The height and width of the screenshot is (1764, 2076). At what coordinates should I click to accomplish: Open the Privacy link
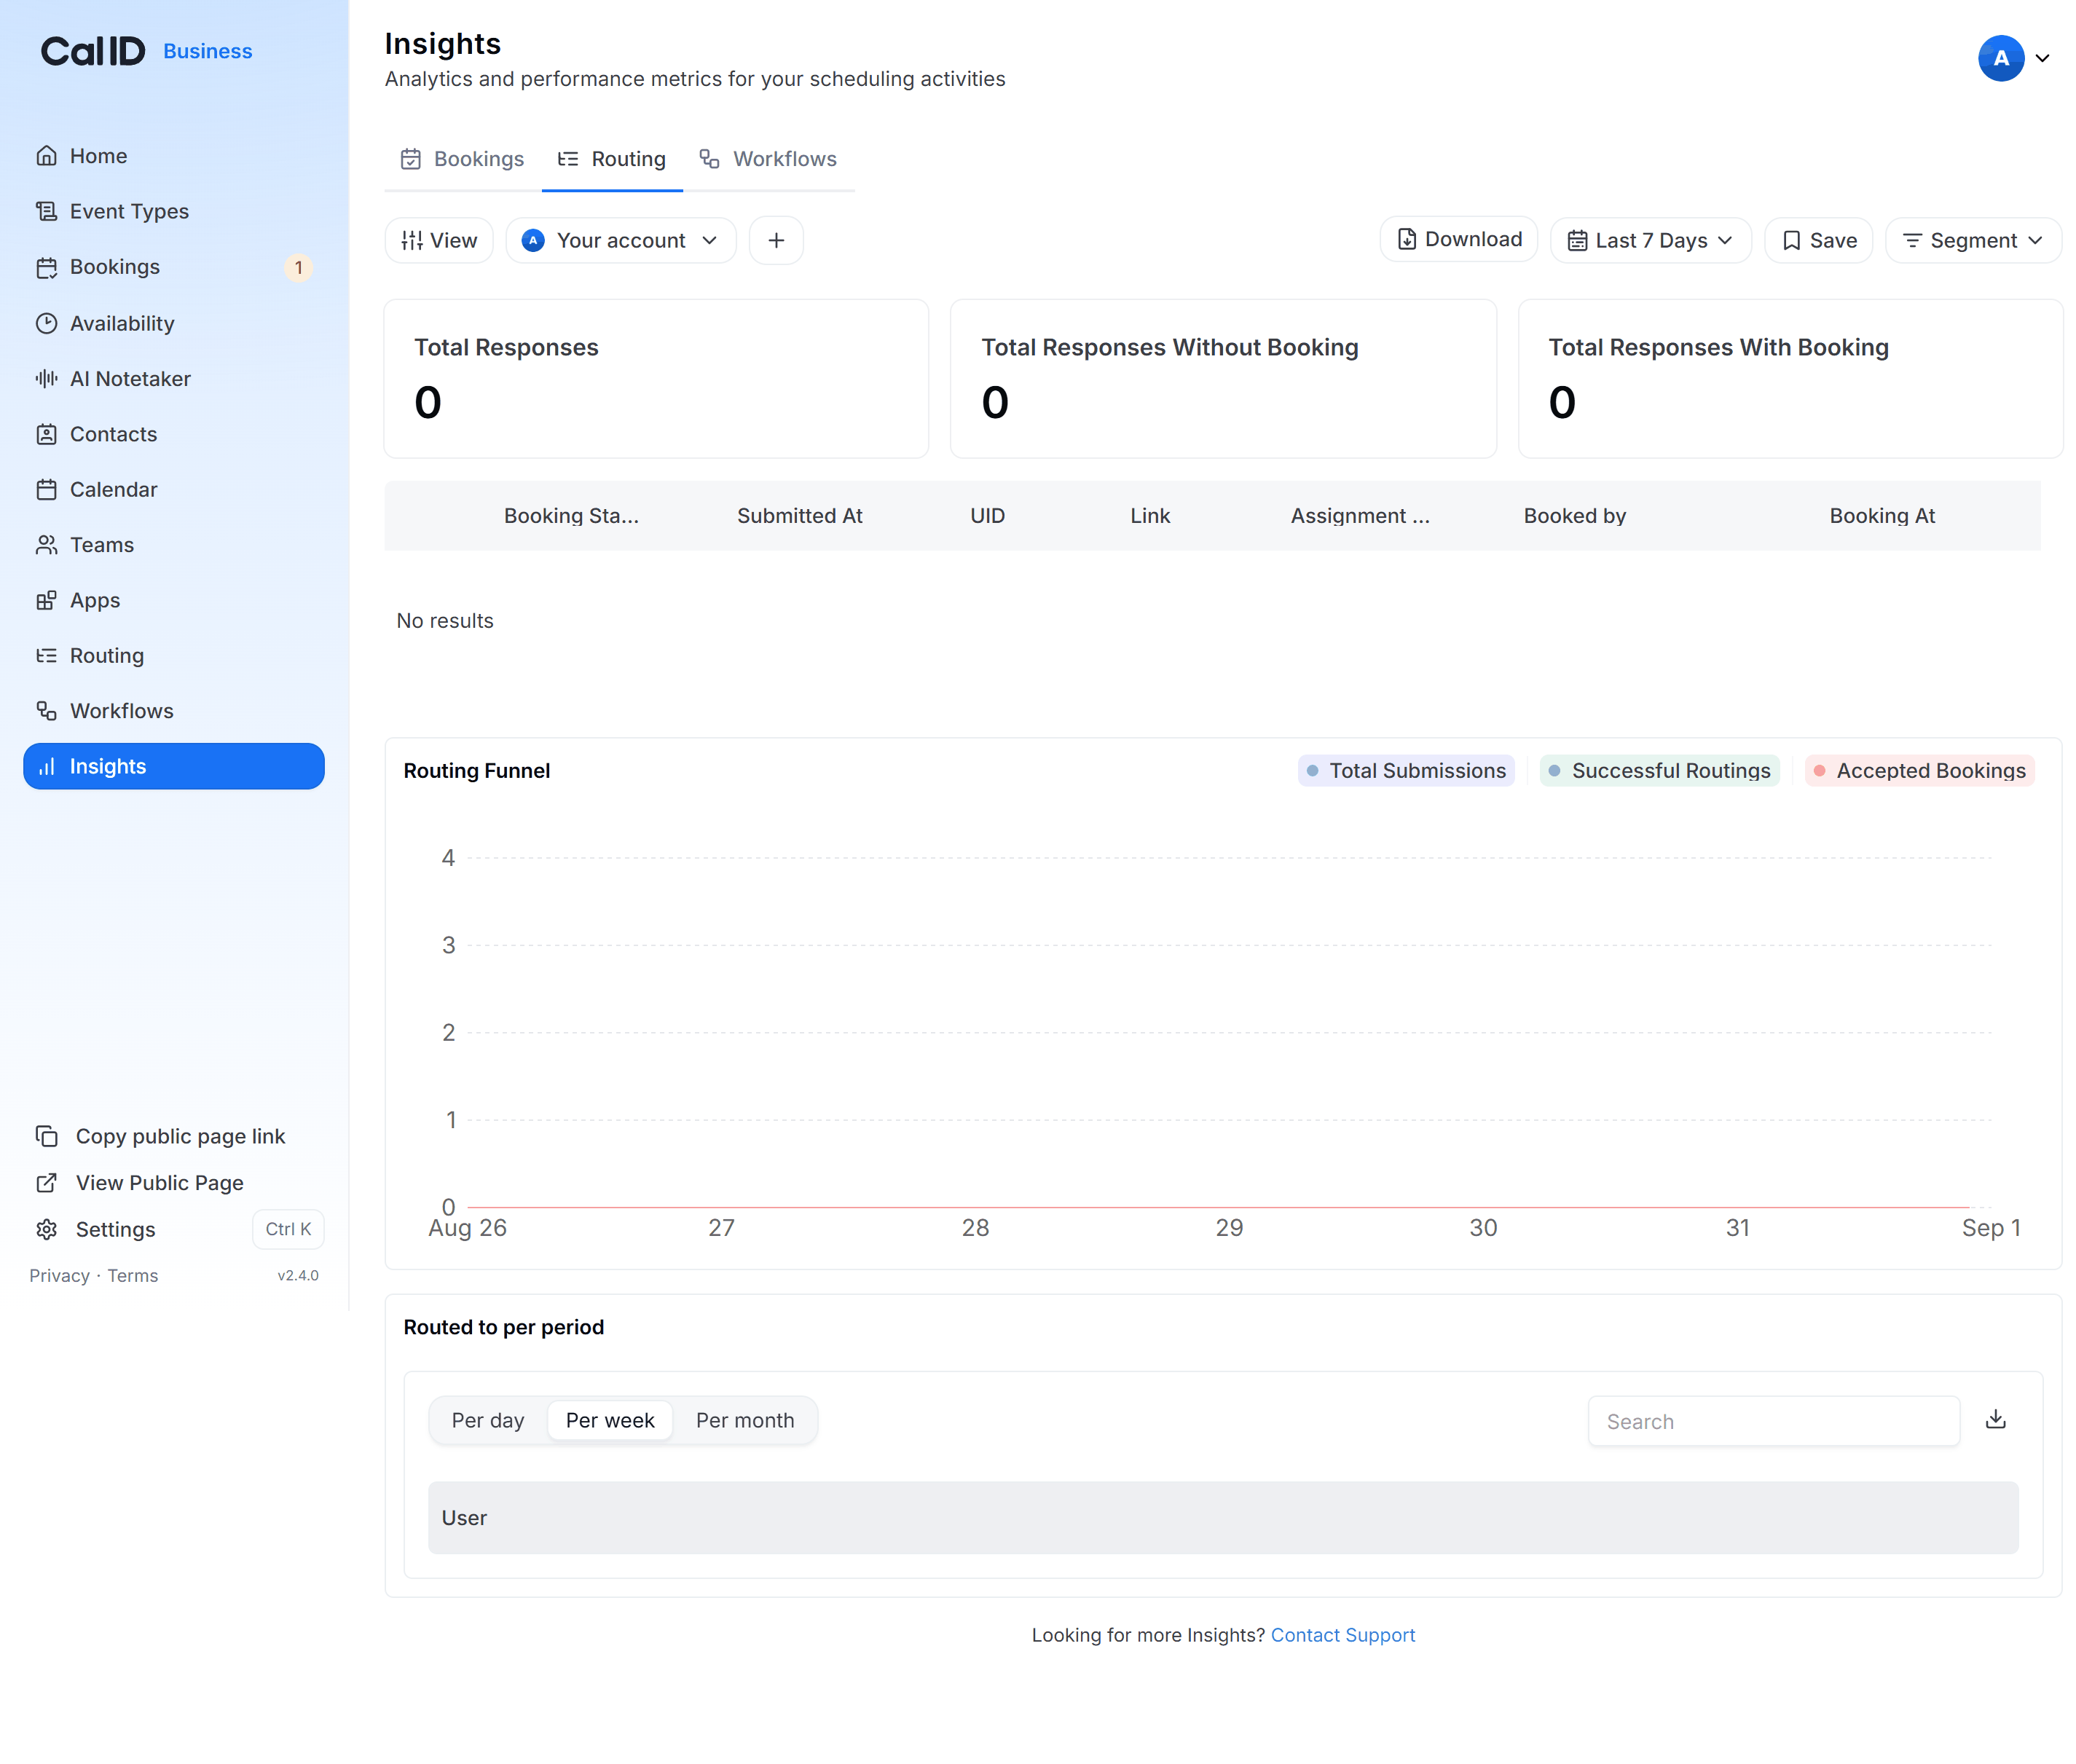(59, 1276)
